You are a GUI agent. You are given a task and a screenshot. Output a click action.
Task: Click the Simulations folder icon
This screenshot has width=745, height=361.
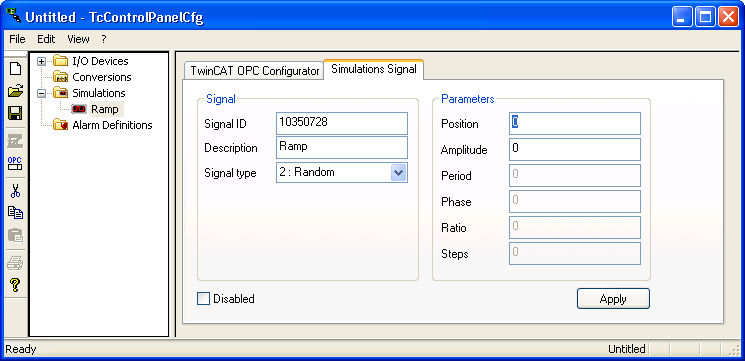(60, 93)
